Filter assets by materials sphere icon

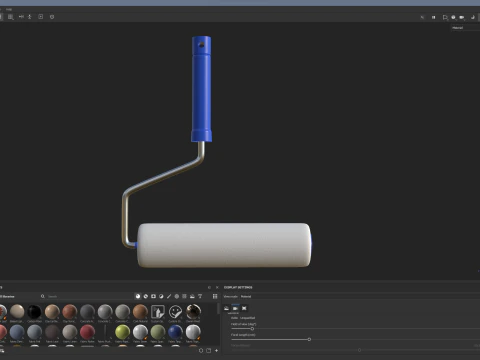pos(138,296)
